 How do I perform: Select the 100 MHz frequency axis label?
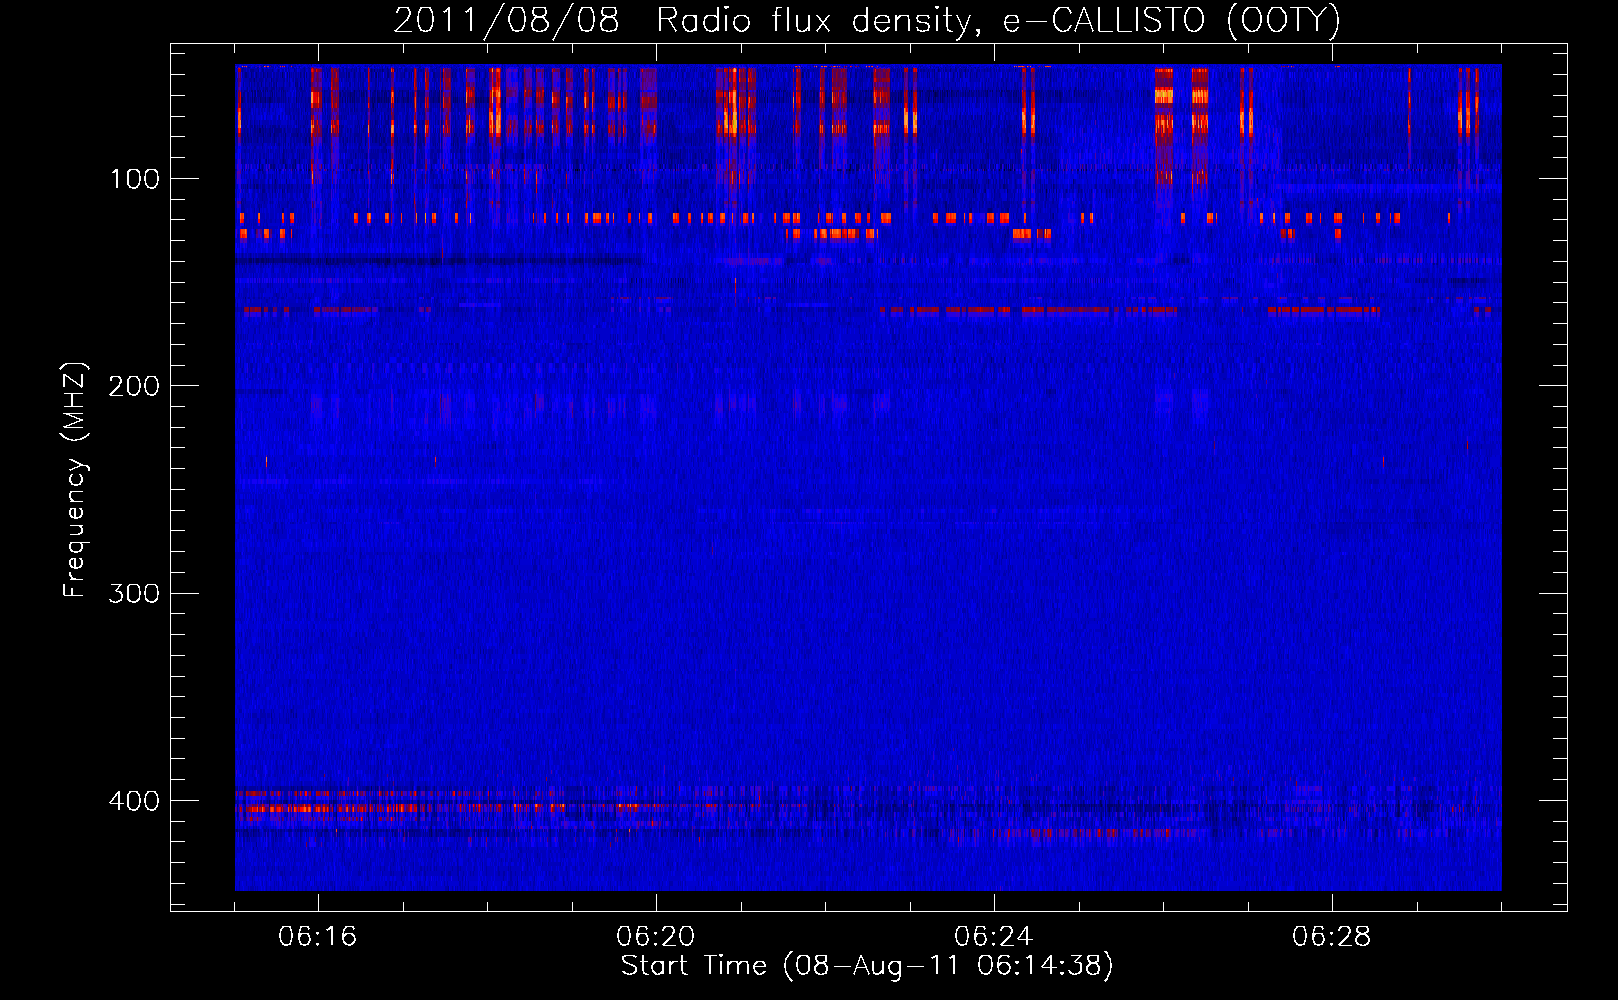[x=135, y=179]
